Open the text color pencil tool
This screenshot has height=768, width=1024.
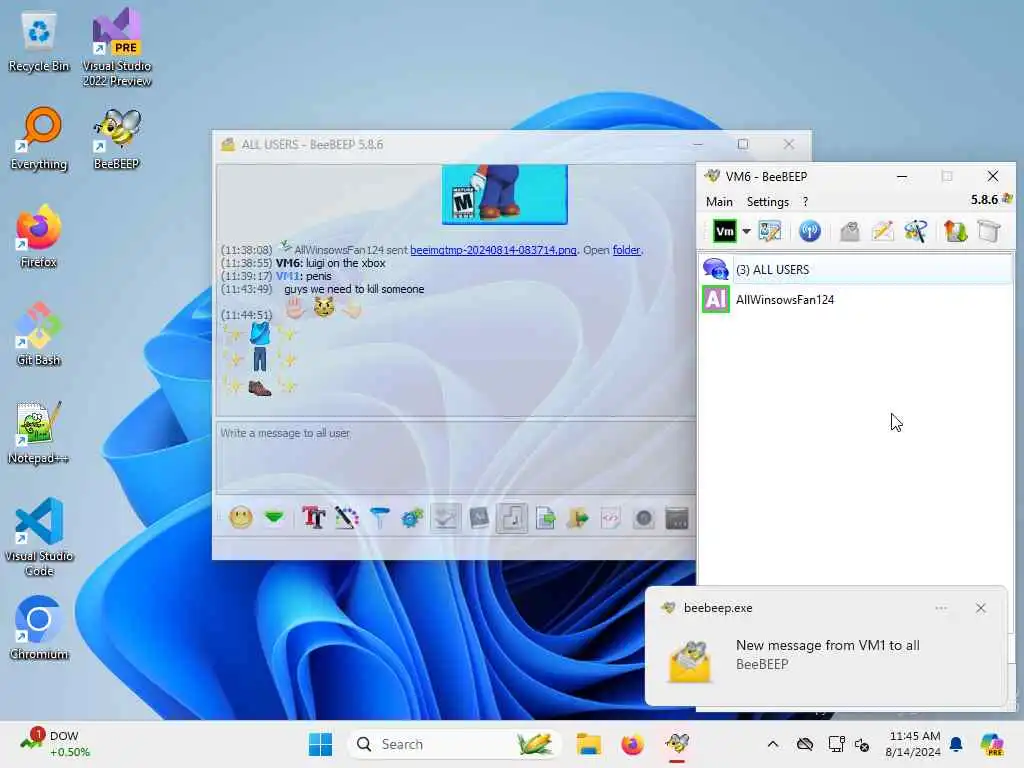(346, 519)
